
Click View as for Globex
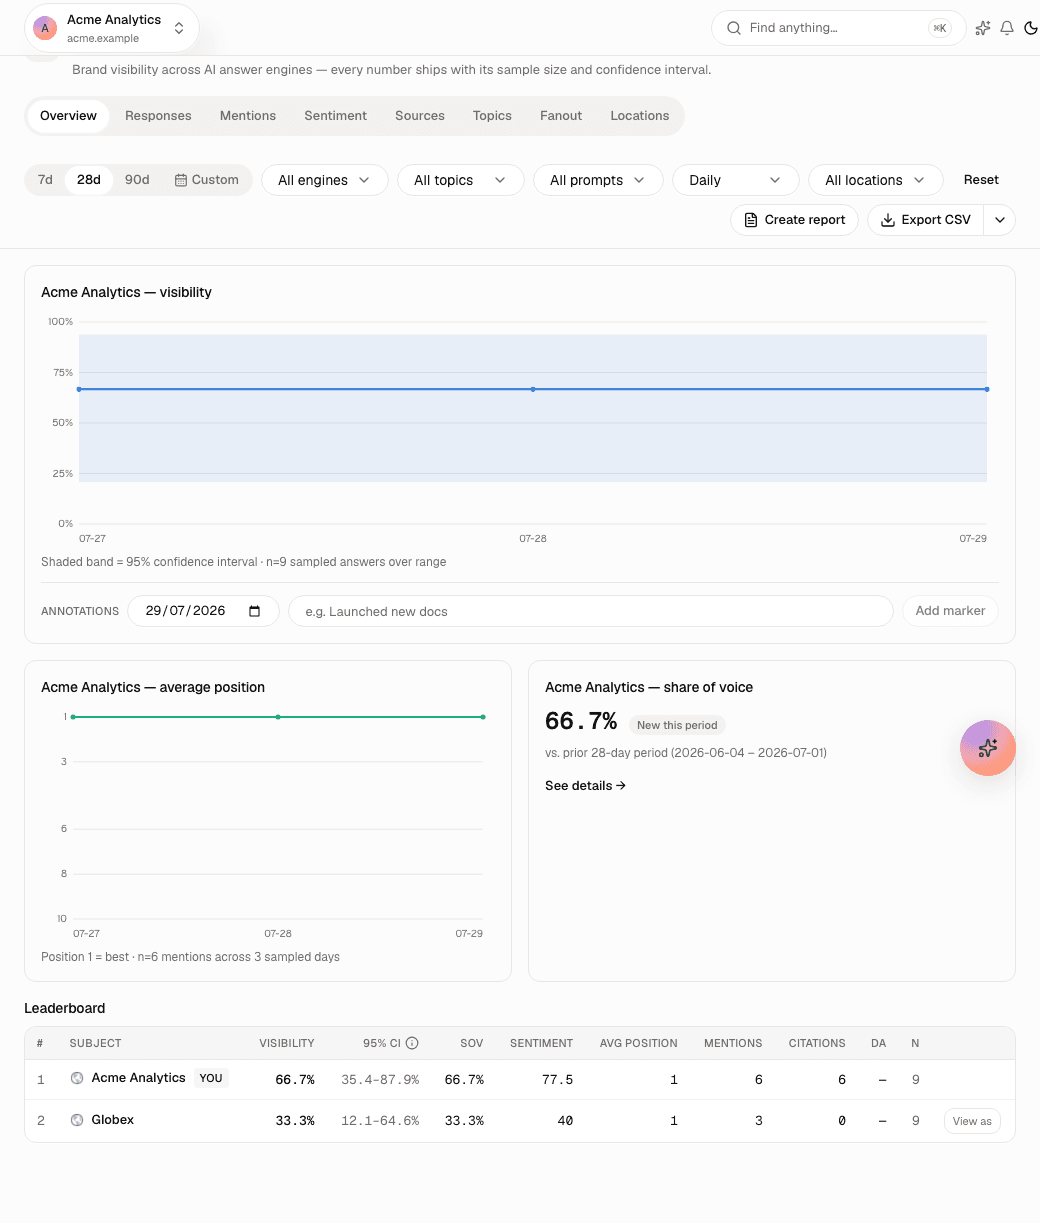[x=972, y=1121]
